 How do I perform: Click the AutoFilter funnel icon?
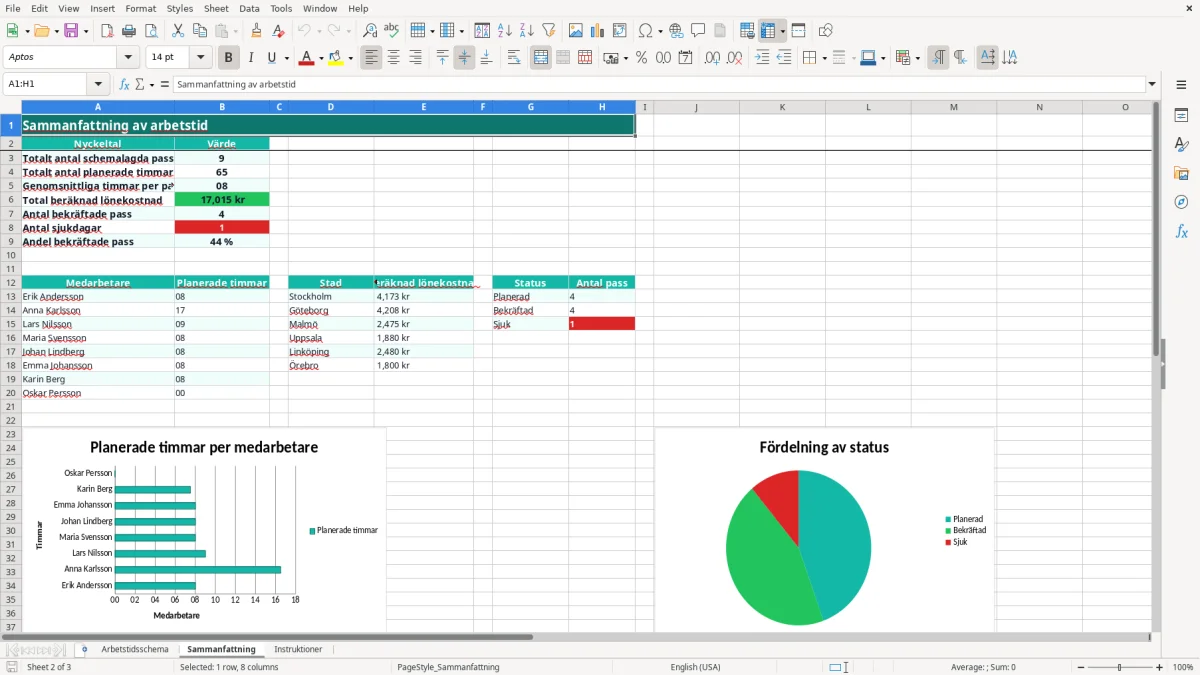tap(548, 31)
